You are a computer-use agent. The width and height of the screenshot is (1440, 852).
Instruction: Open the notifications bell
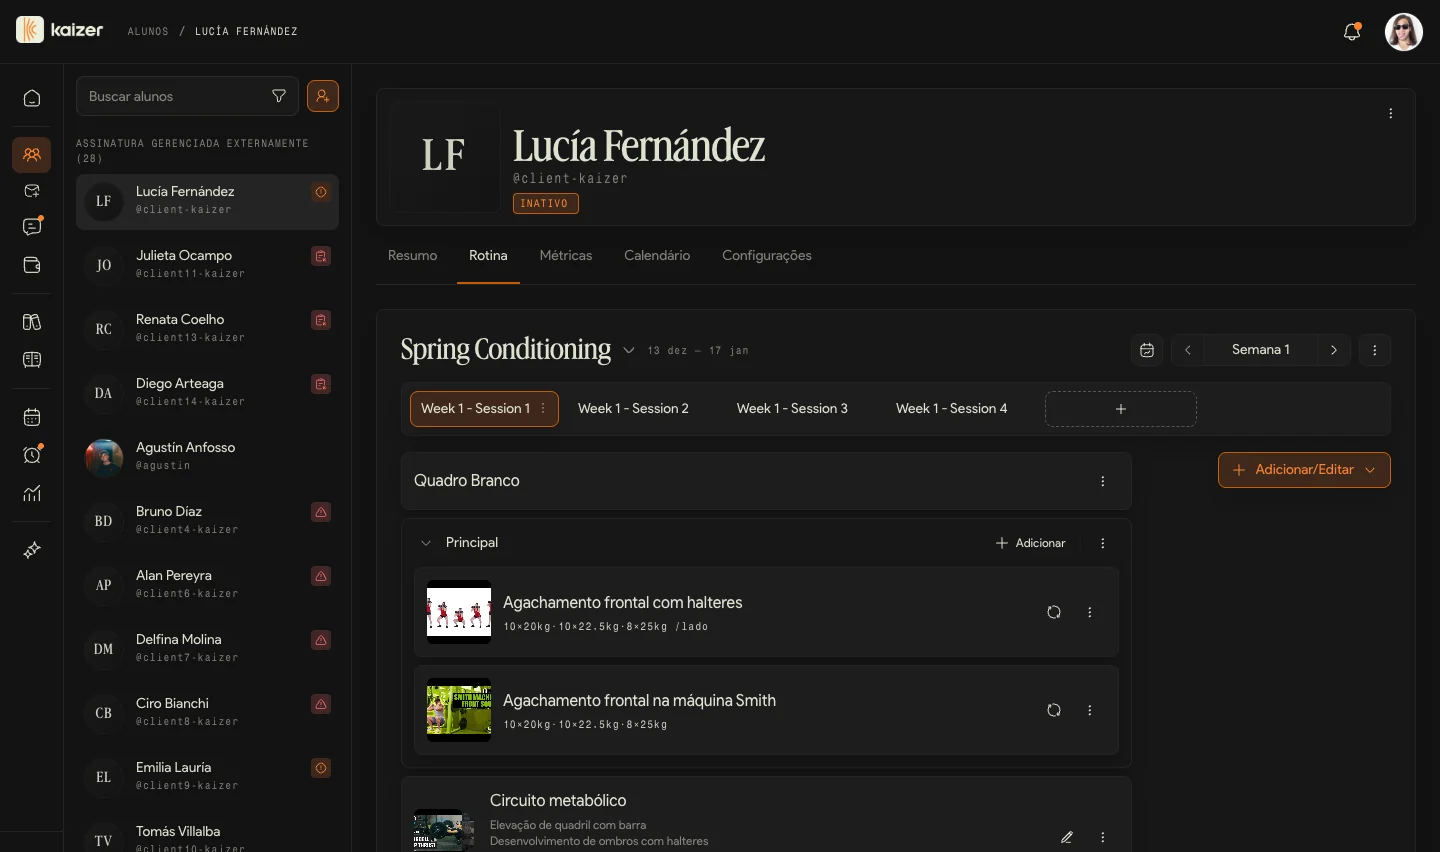1352,32
